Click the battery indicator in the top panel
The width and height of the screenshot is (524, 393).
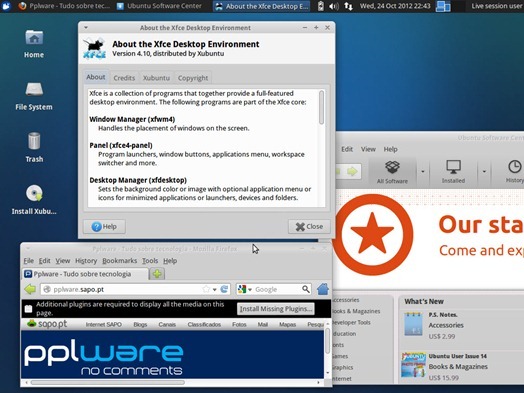320,6
